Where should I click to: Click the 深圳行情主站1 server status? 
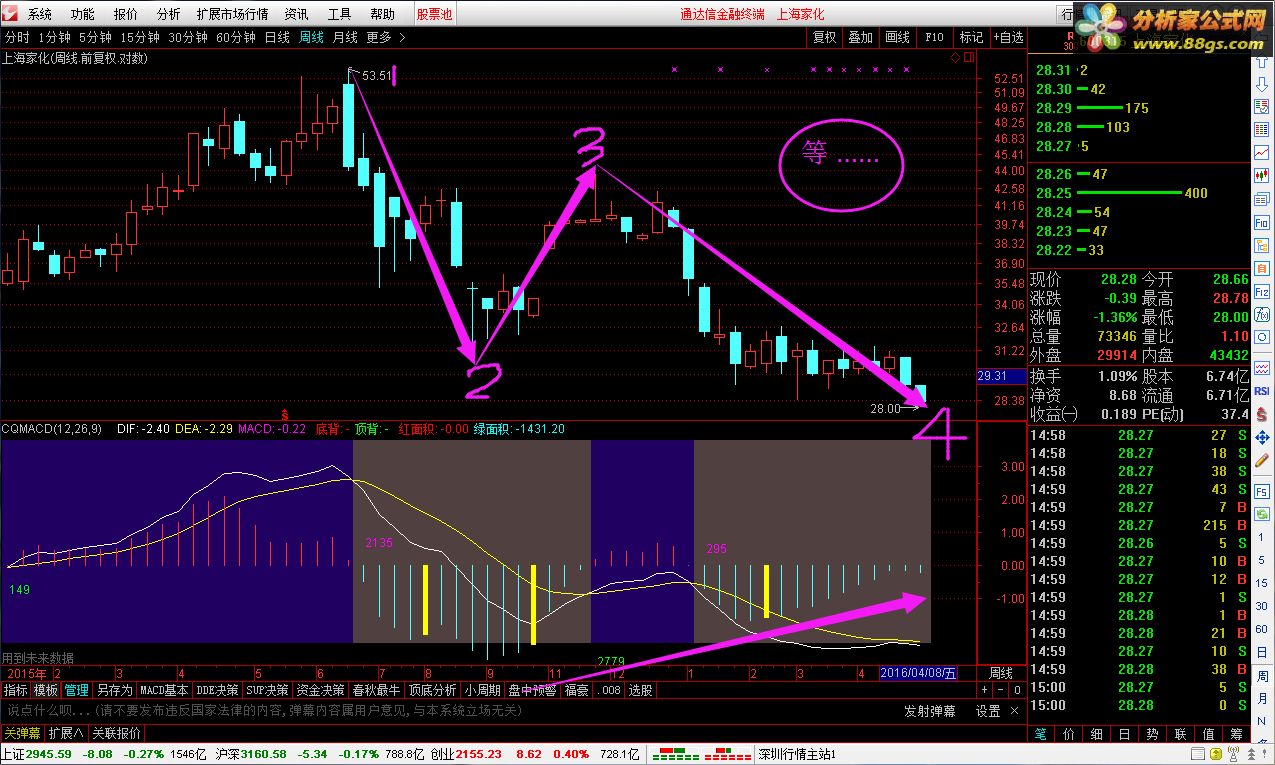coord(797,754)
